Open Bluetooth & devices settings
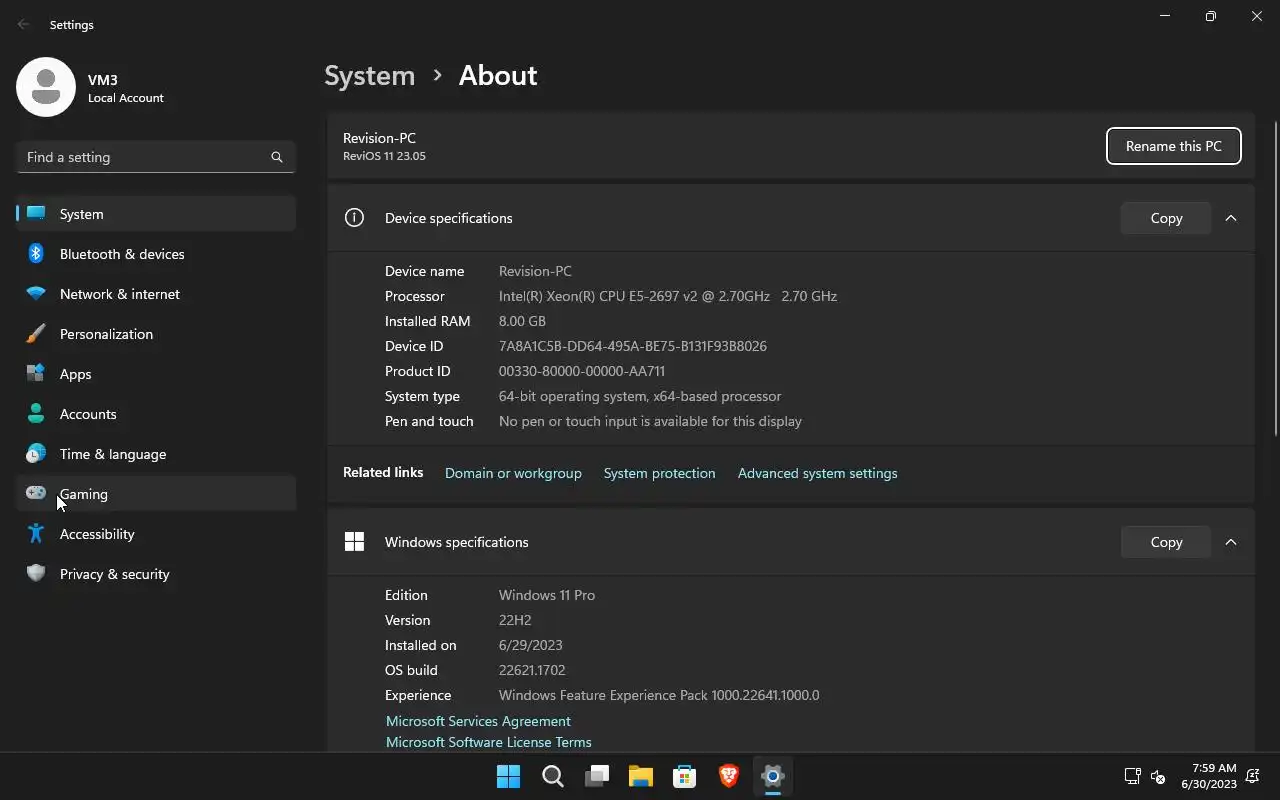This screenshot has height=800, width=1280. coord(156,254)
